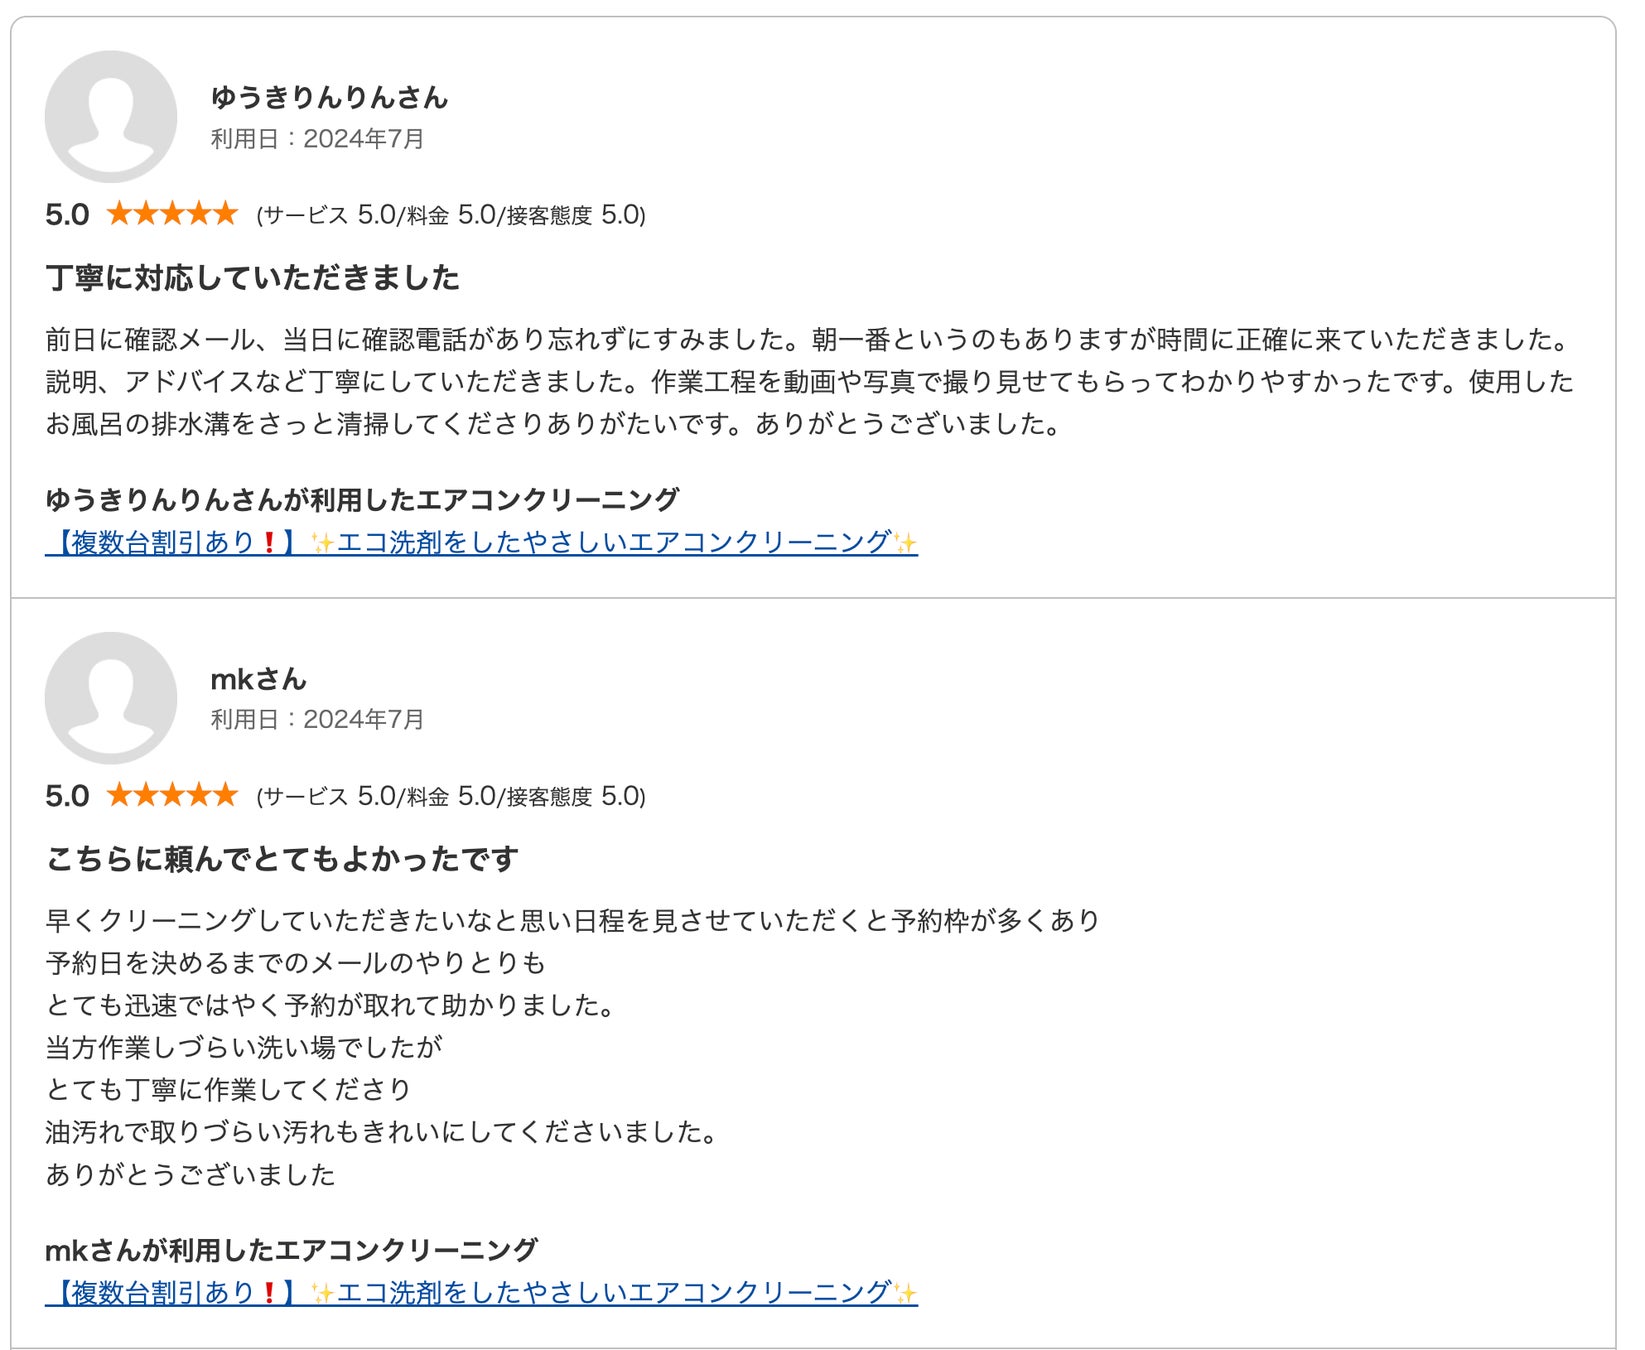
Task: Click ゆうきりんりんさん's profile avatar icon
Action: coord(111,117)
